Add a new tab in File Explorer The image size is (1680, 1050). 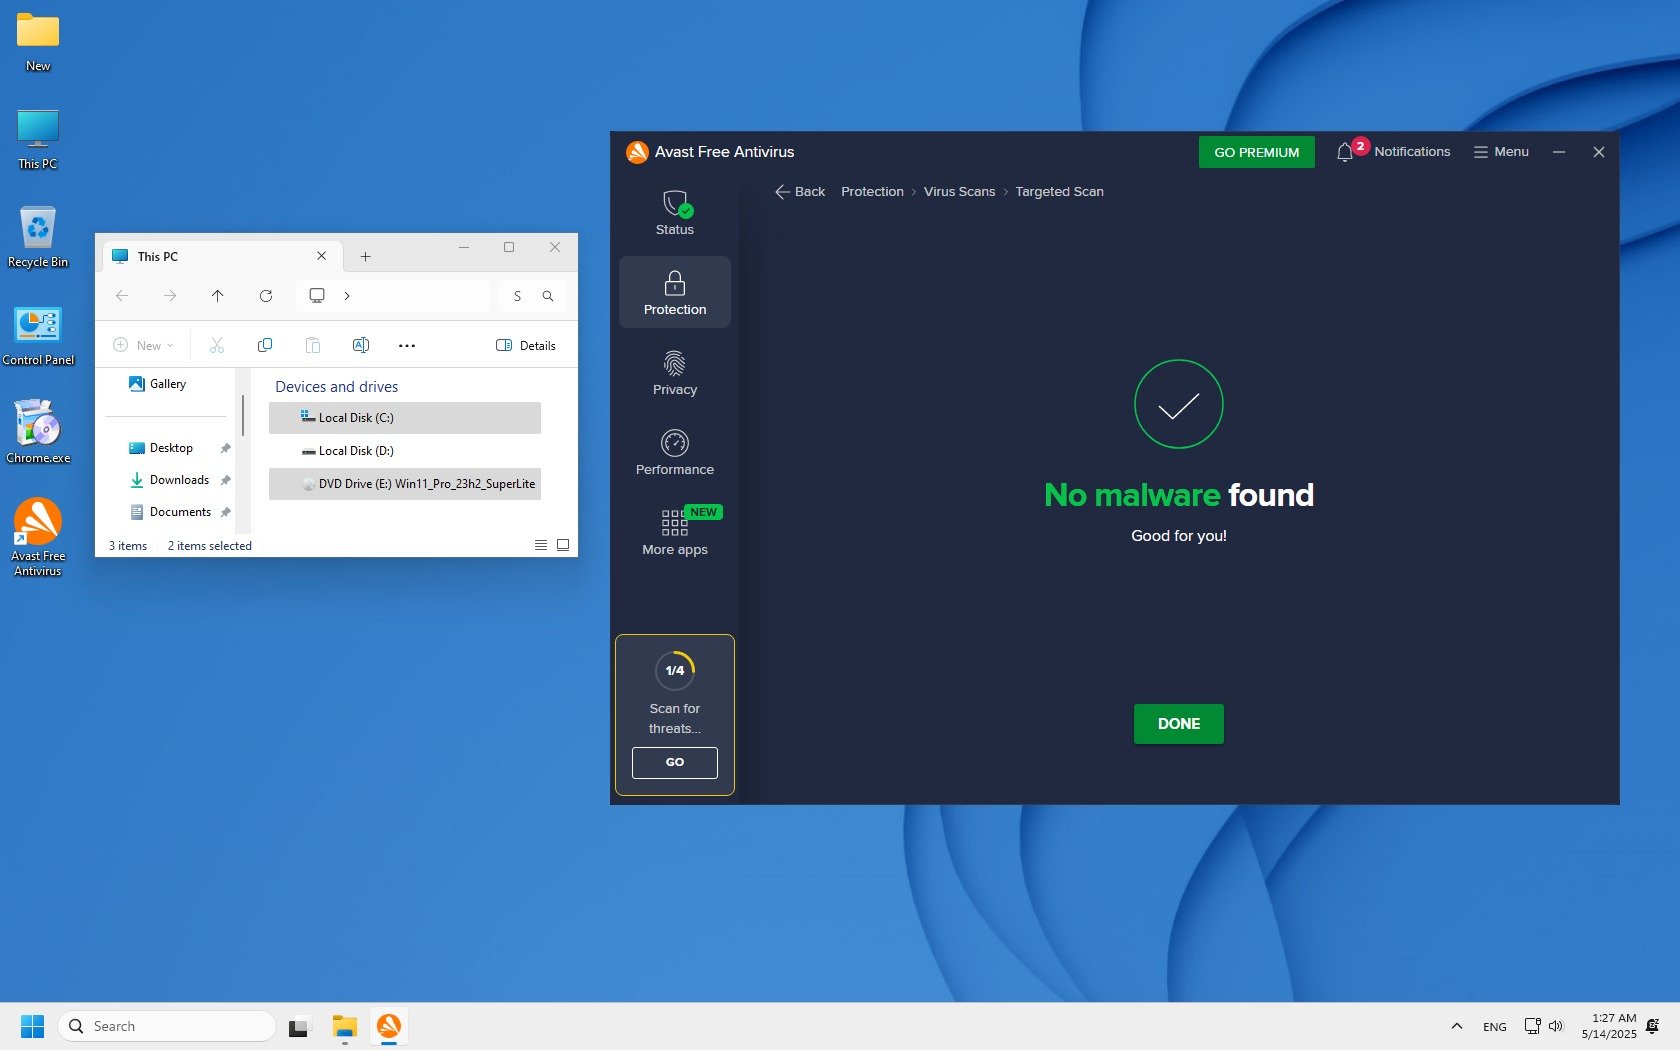click(x=366, y=257)
